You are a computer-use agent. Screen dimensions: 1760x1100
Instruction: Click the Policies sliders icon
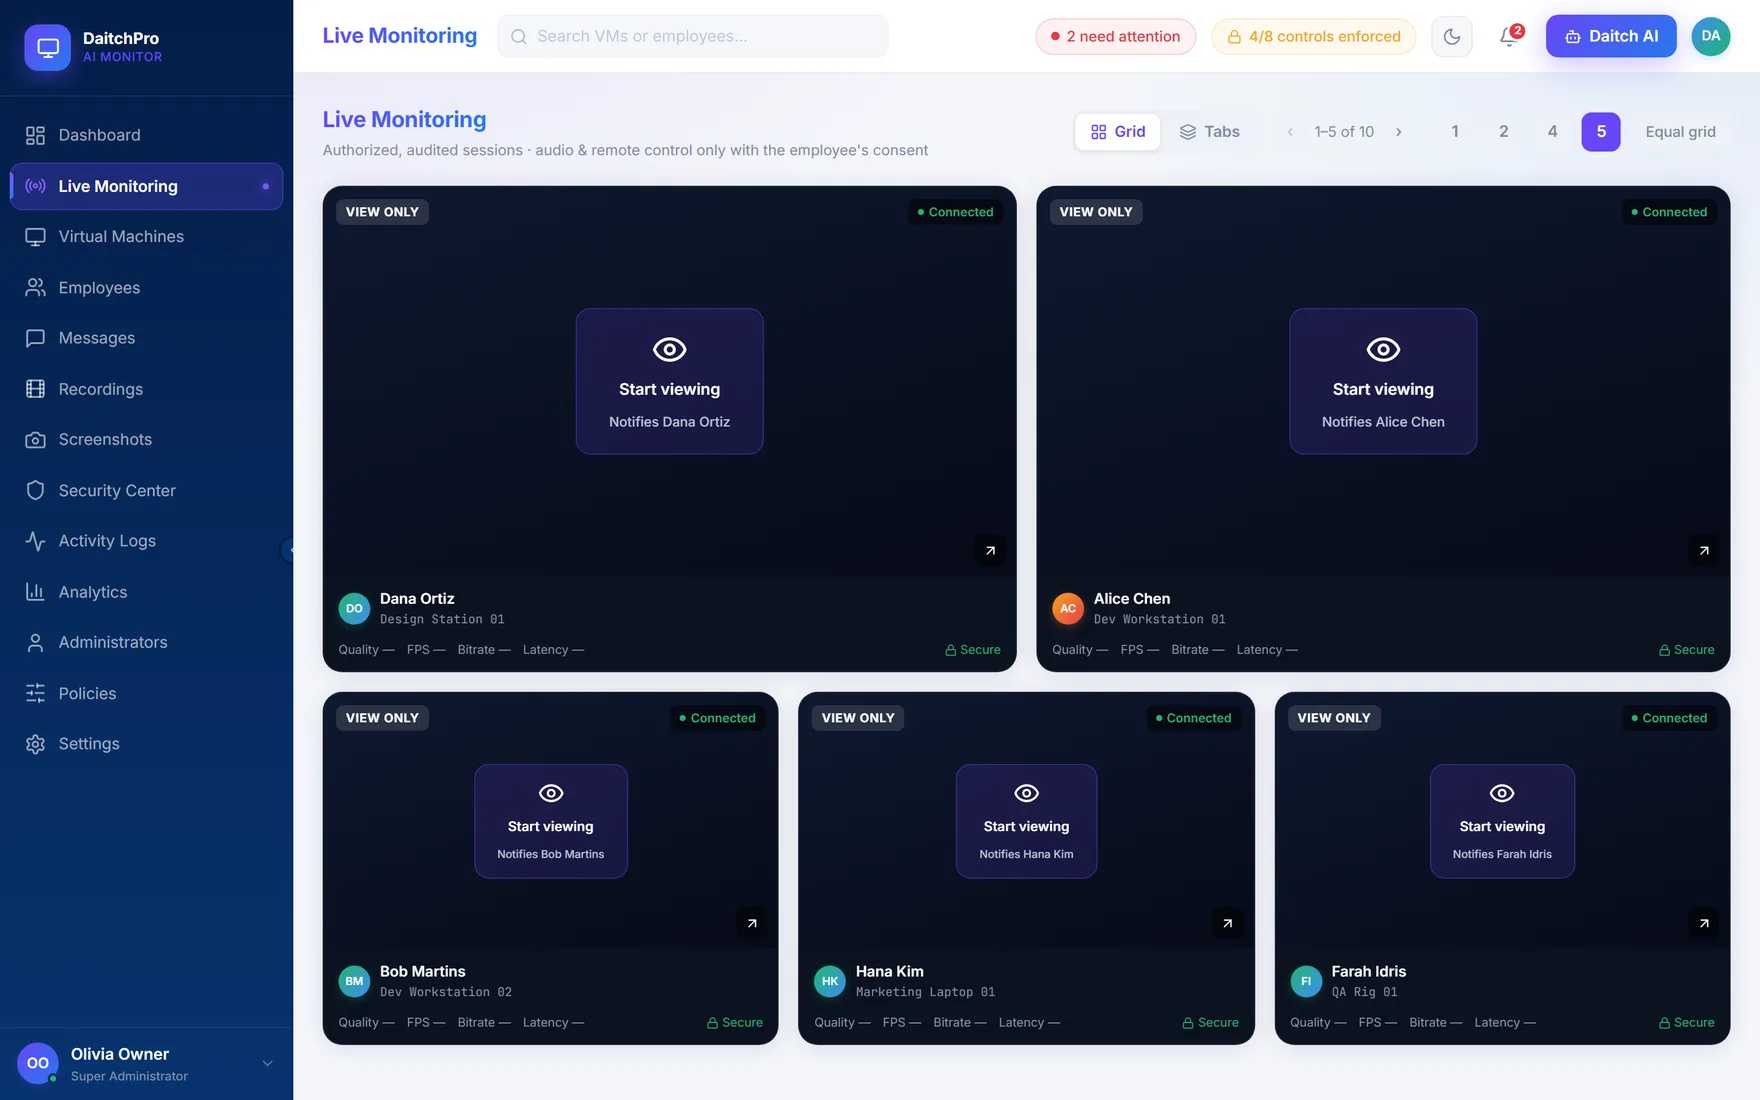point(35,693)
